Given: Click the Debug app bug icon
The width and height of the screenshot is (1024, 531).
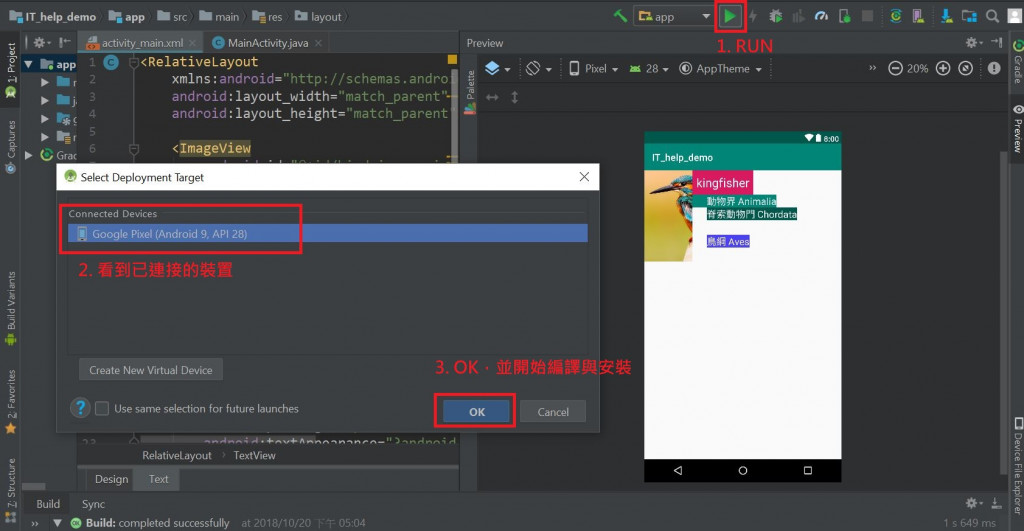Looking at the screenshot, I should click(x=775, y=16).
